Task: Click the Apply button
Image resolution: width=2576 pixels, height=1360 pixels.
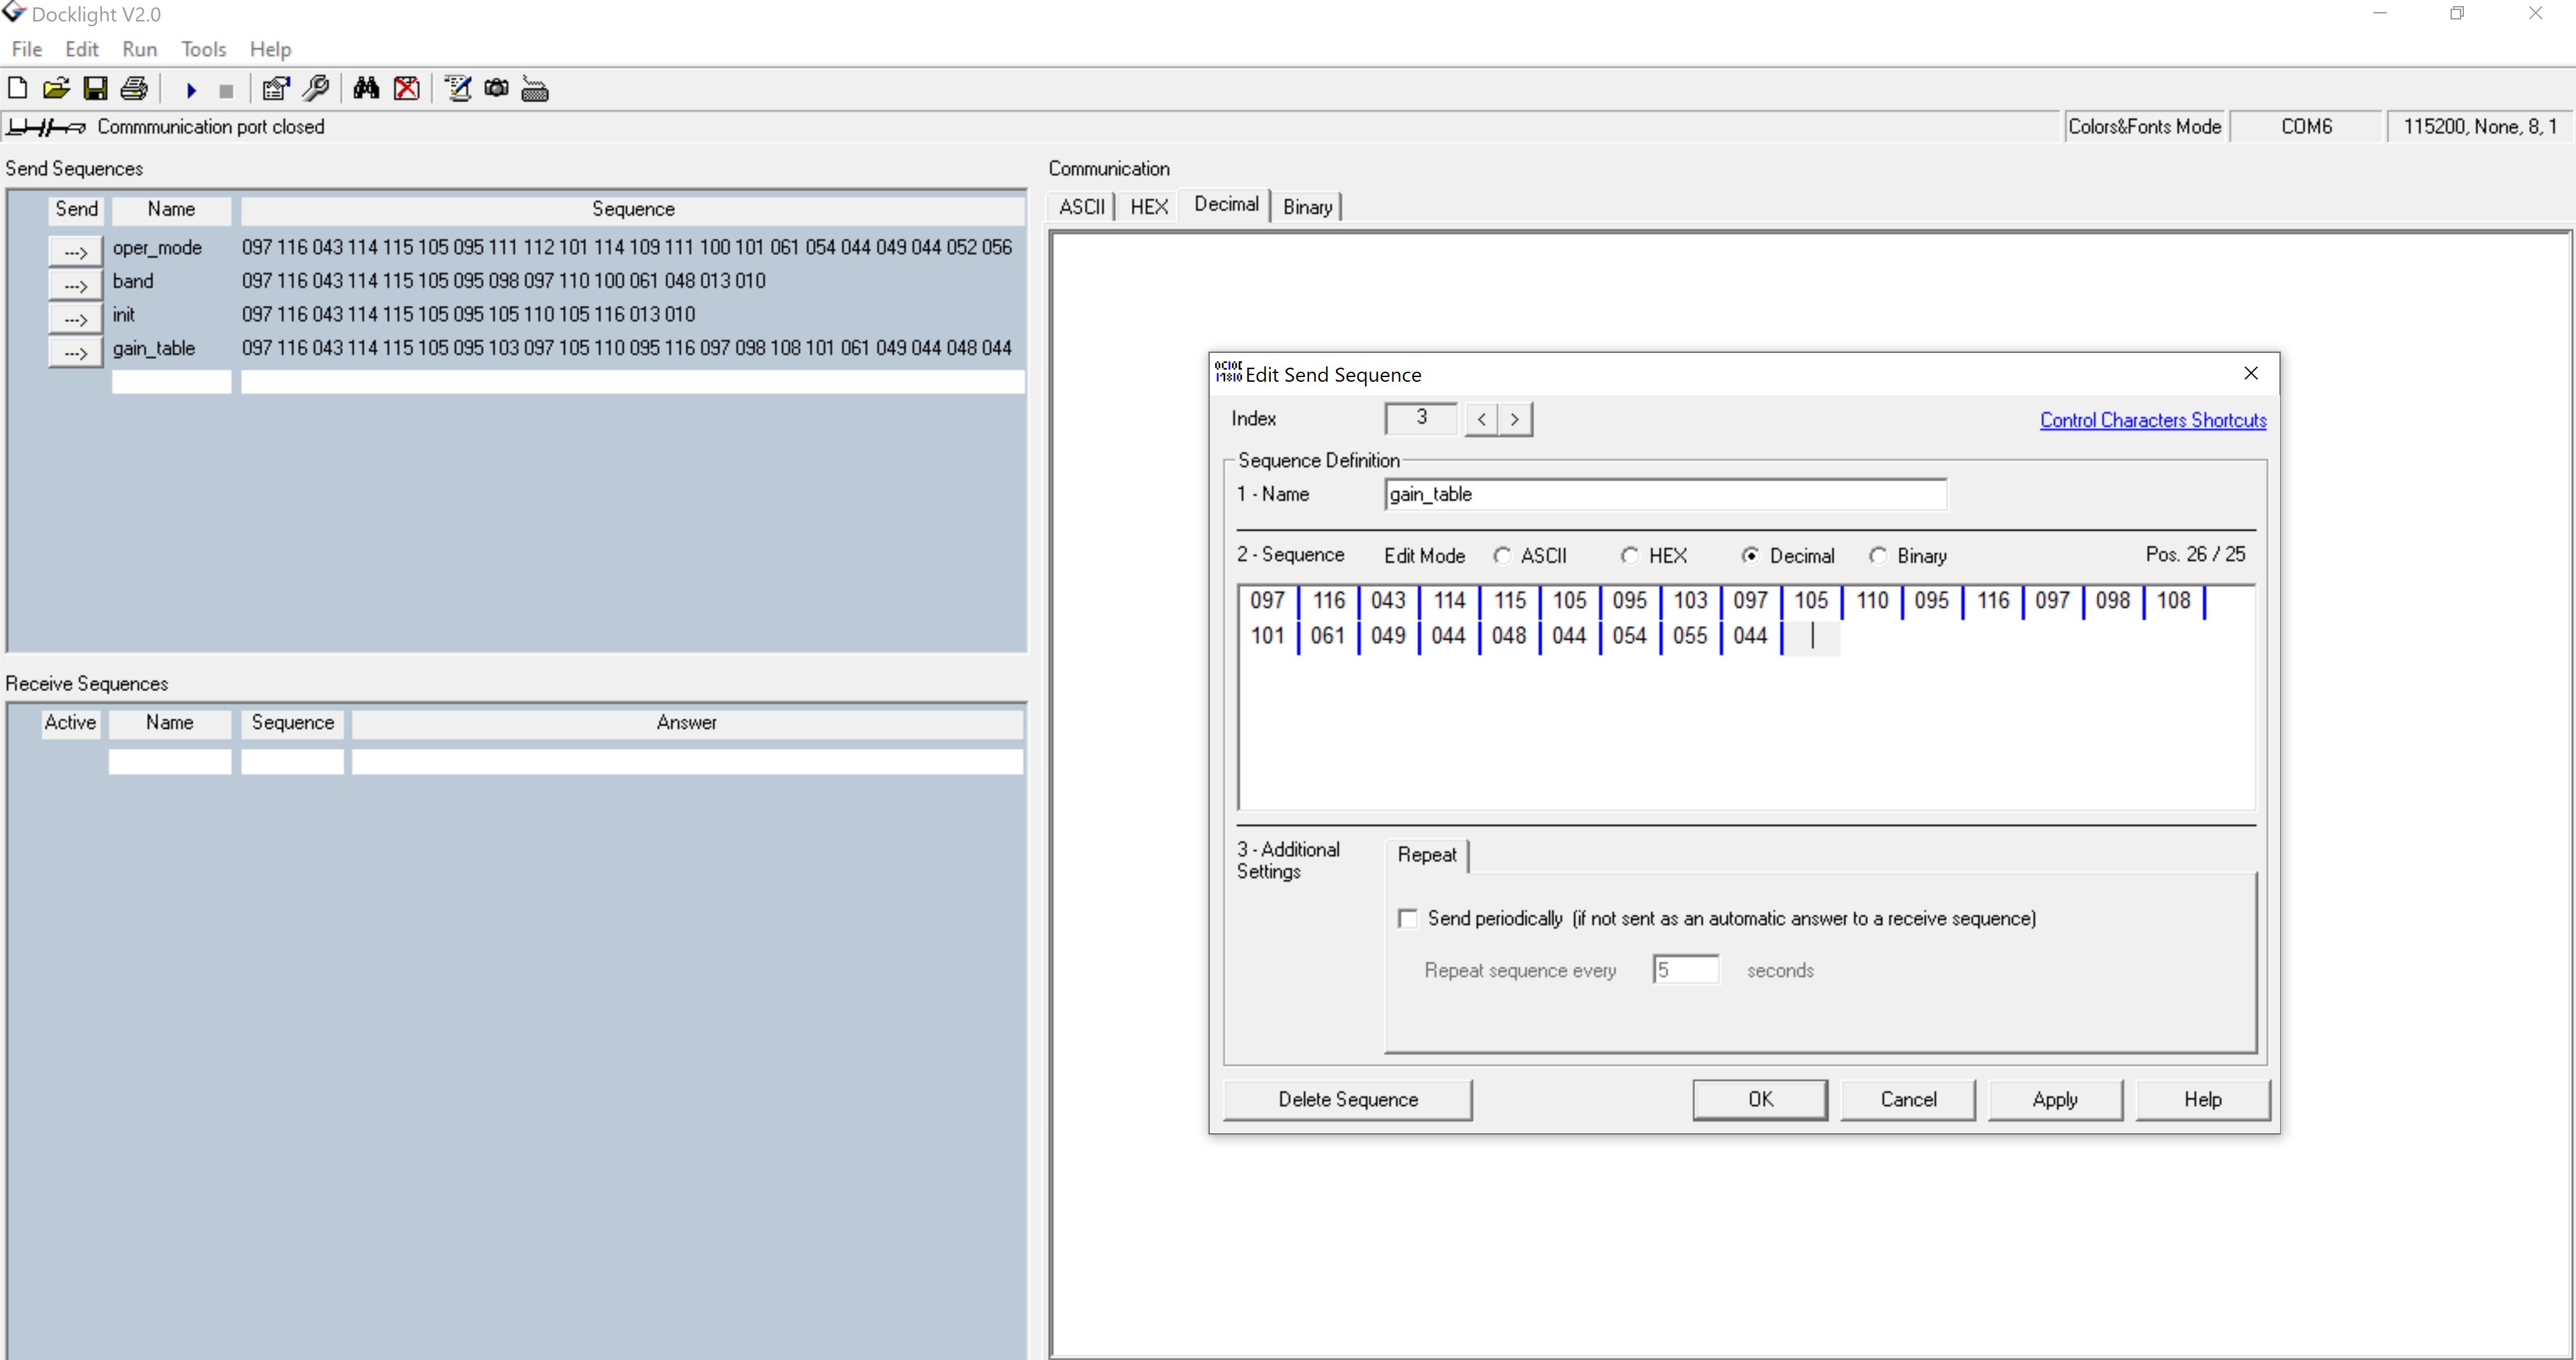Action: pyautogui.click(x=2054, y=1099)
